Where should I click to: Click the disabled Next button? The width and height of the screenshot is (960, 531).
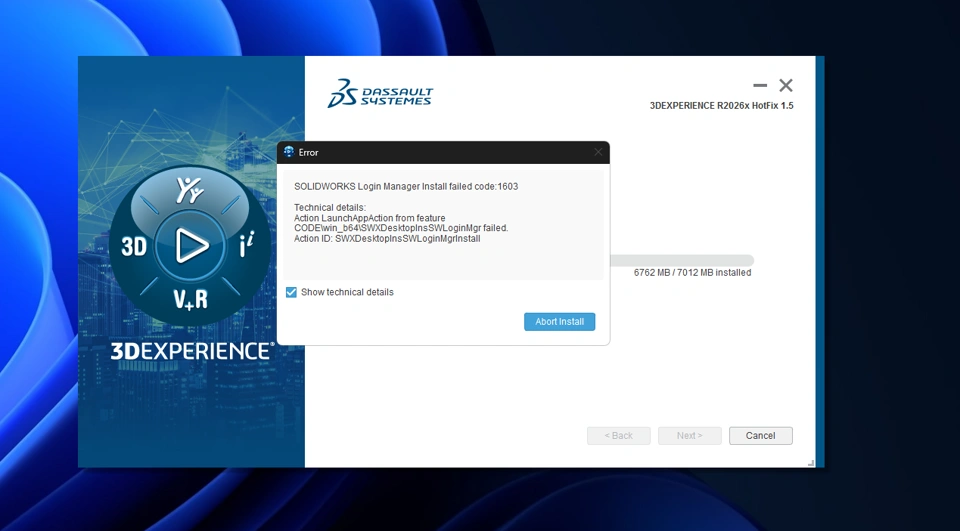(689, 435)
